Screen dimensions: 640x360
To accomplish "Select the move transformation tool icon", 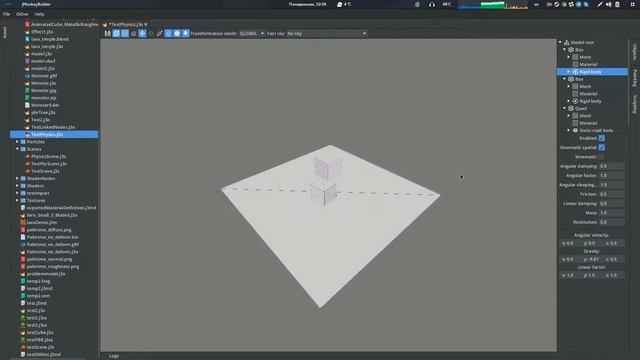I will 142,33.
